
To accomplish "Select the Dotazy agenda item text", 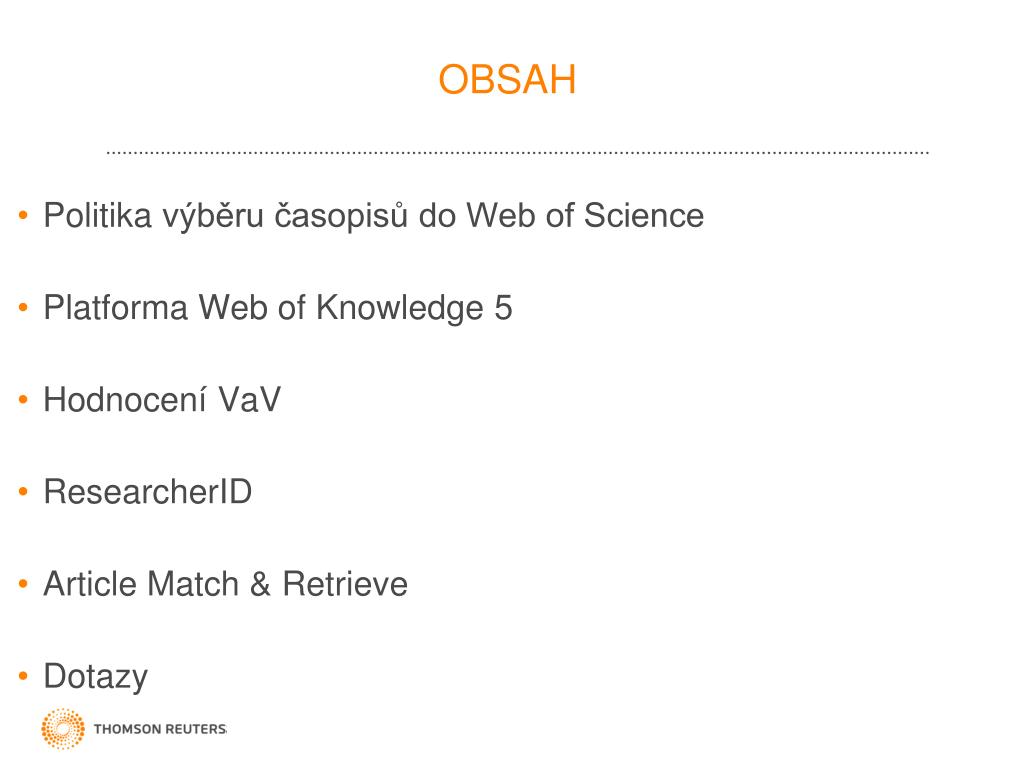I will (x=95, y=677).
